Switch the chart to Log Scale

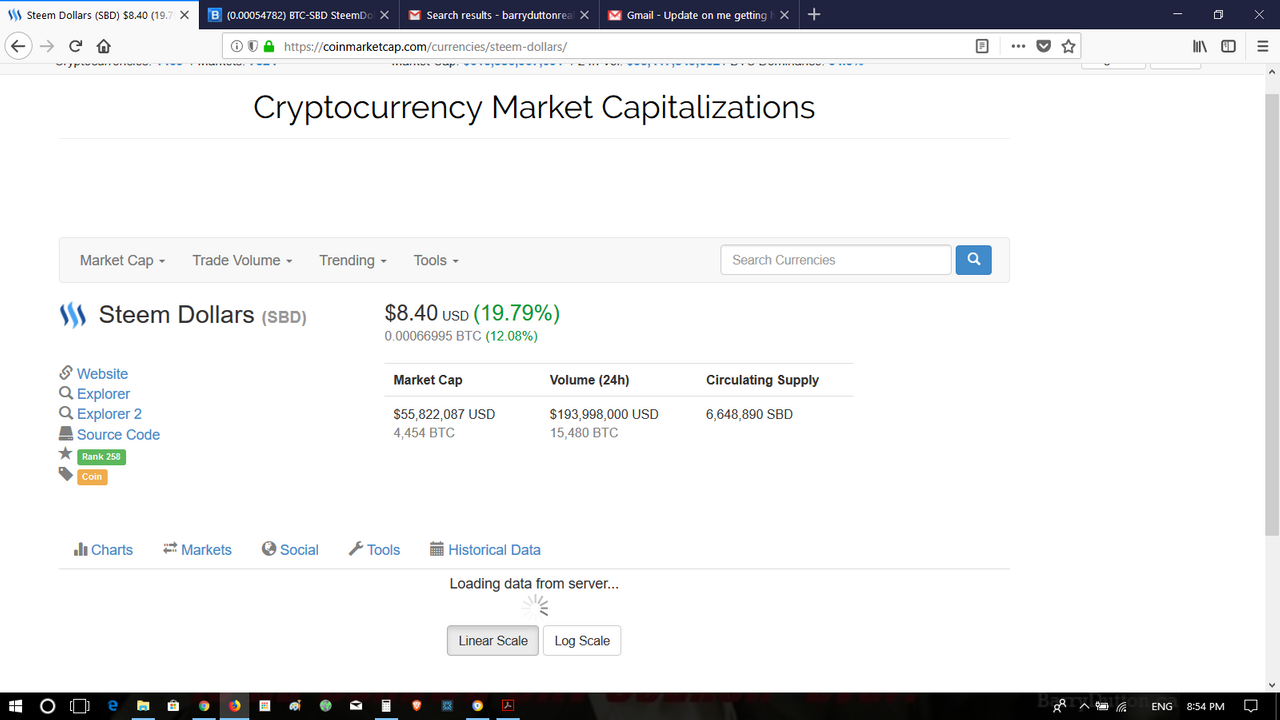tap(582, 641)
